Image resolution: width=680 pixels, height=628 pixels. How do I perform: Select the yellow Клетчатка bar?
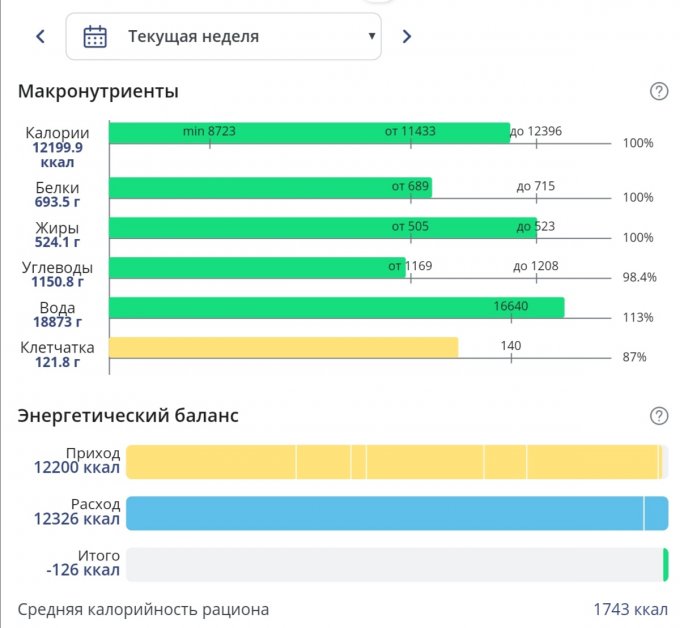click(283, 348)
